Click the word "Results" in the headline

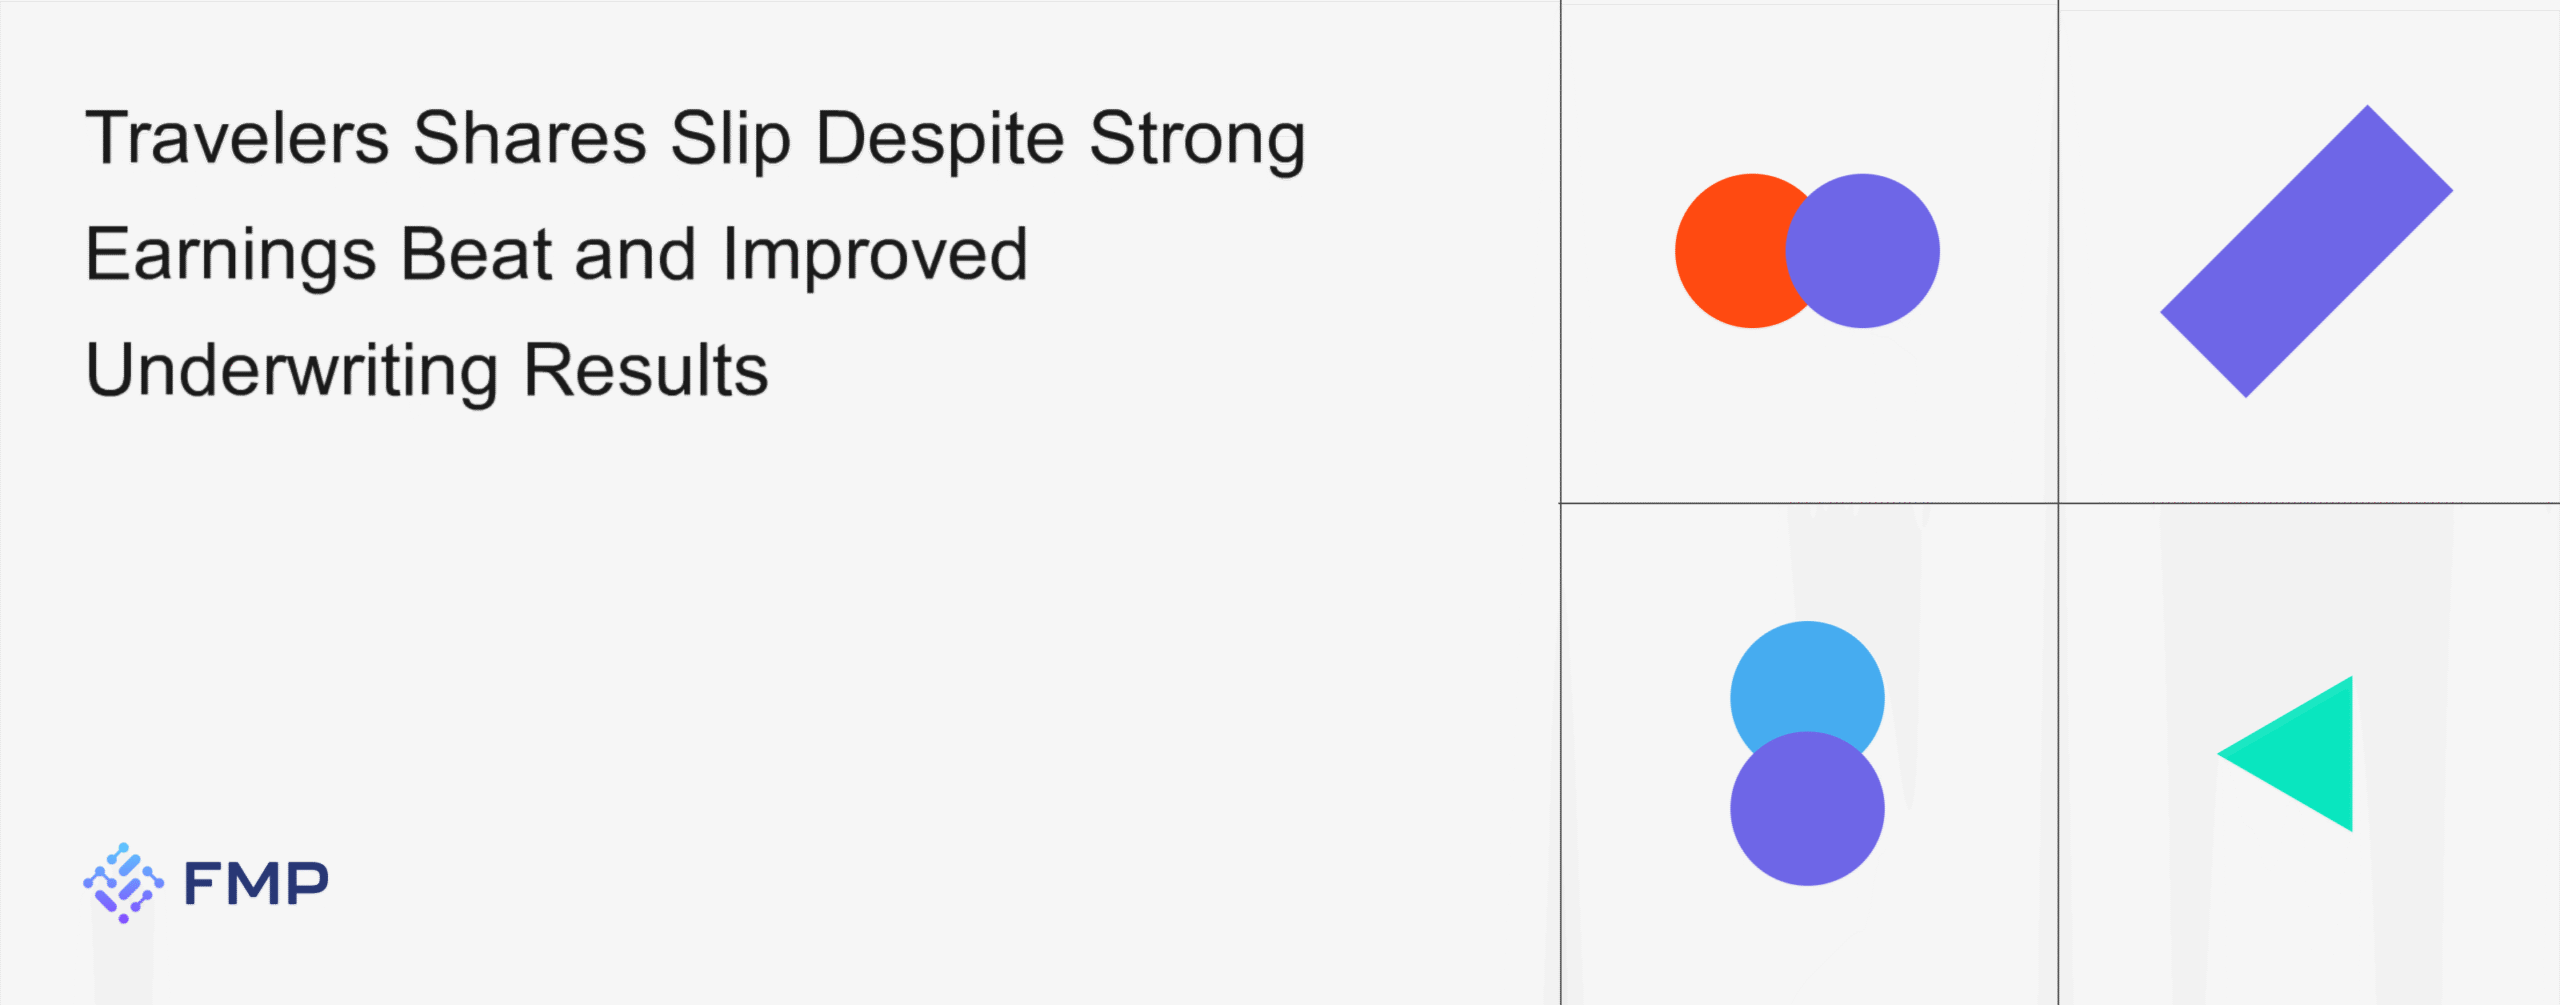[x=646, y=370]
